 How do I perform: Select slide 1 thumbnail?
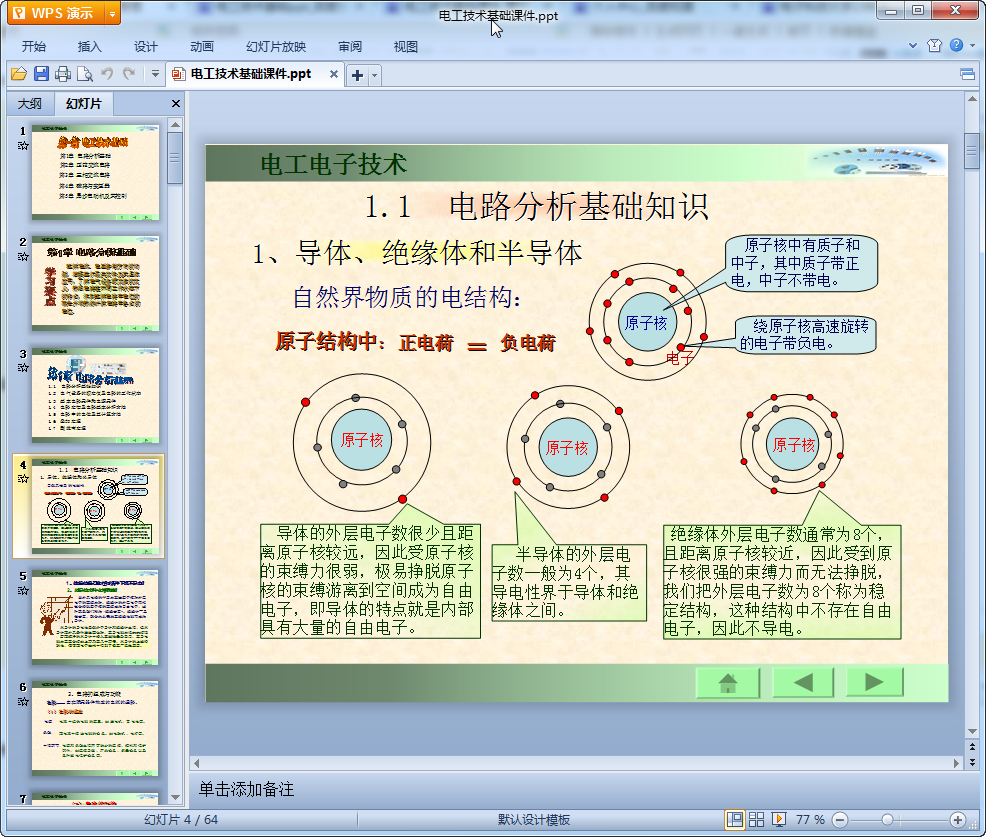[96, 172]
